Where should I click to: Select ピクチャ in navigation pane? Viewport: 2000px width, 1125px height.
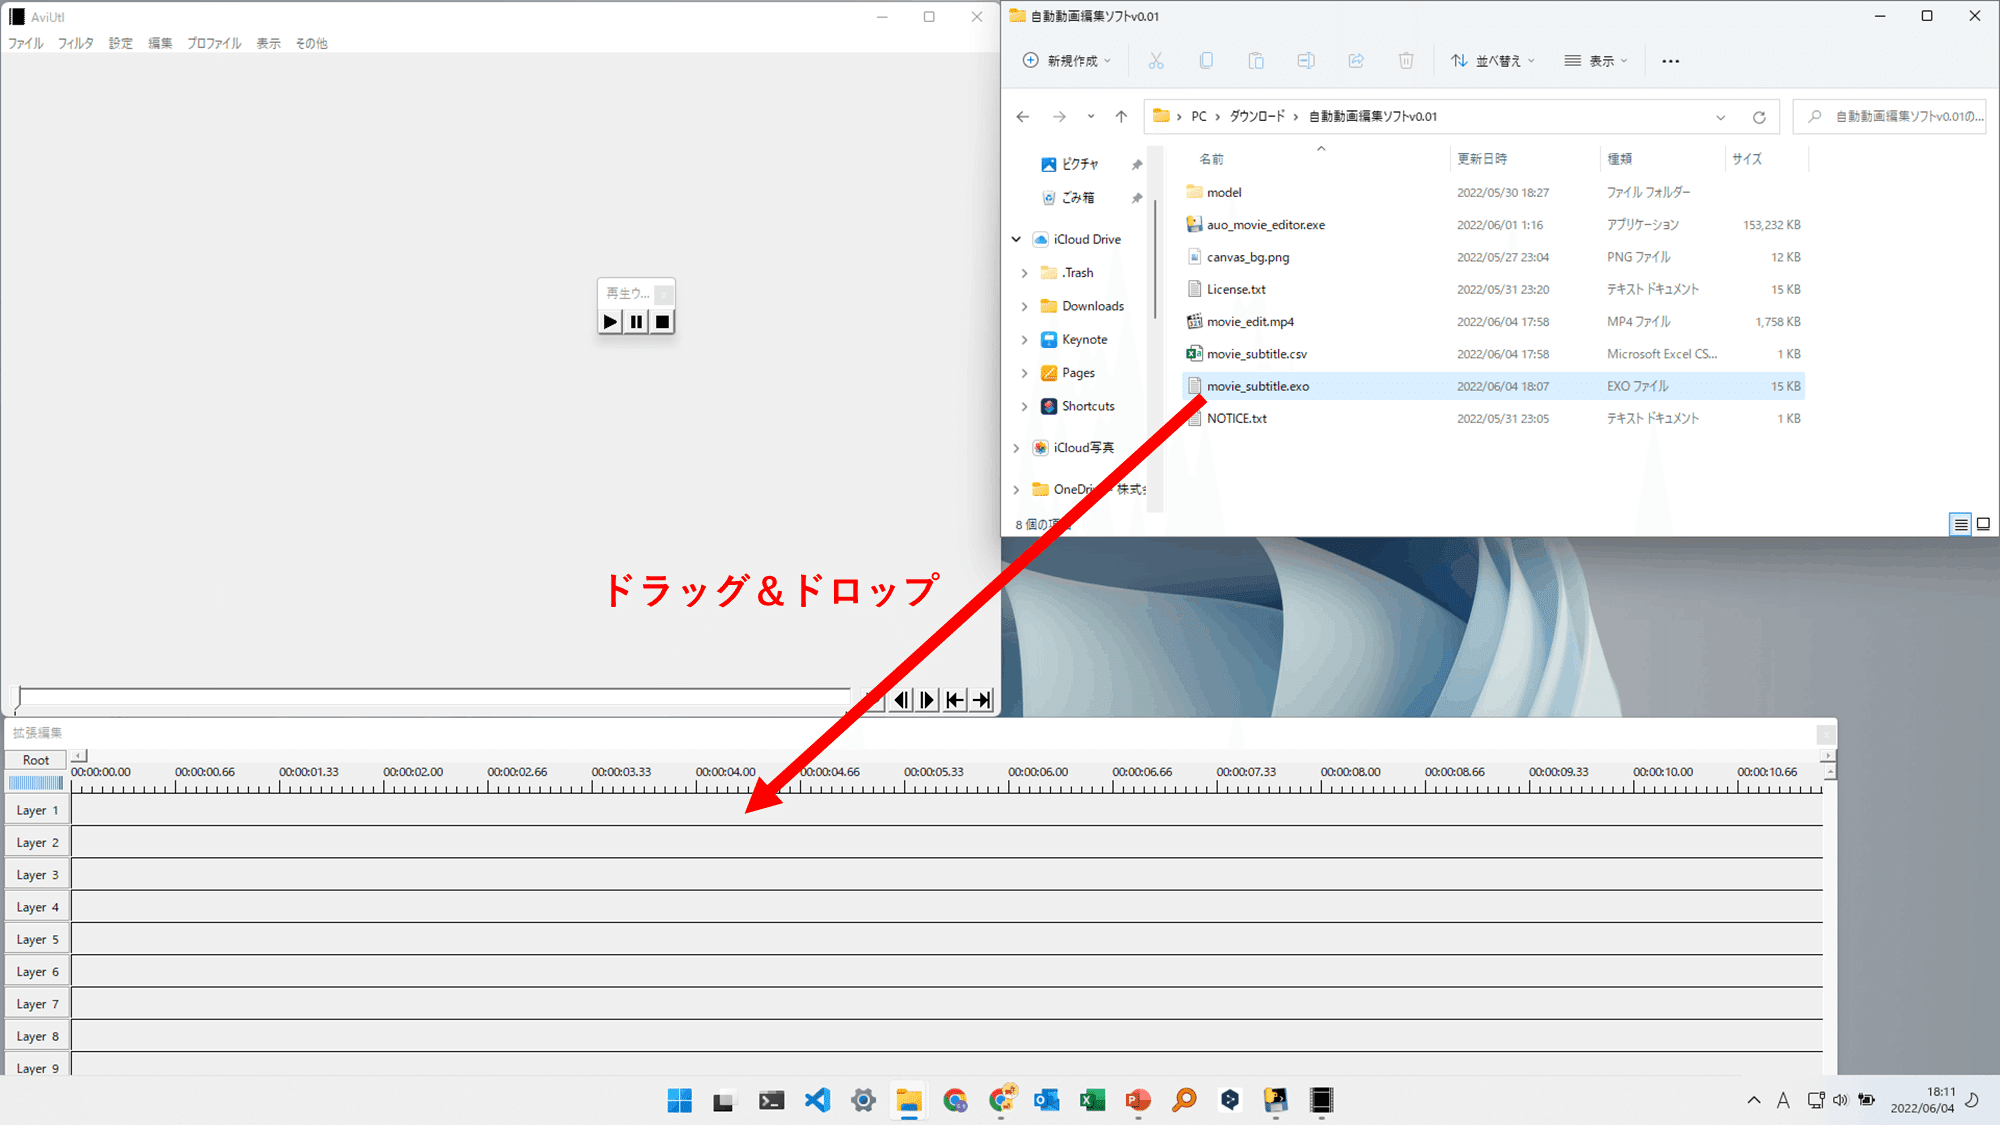coord(1080,164)
